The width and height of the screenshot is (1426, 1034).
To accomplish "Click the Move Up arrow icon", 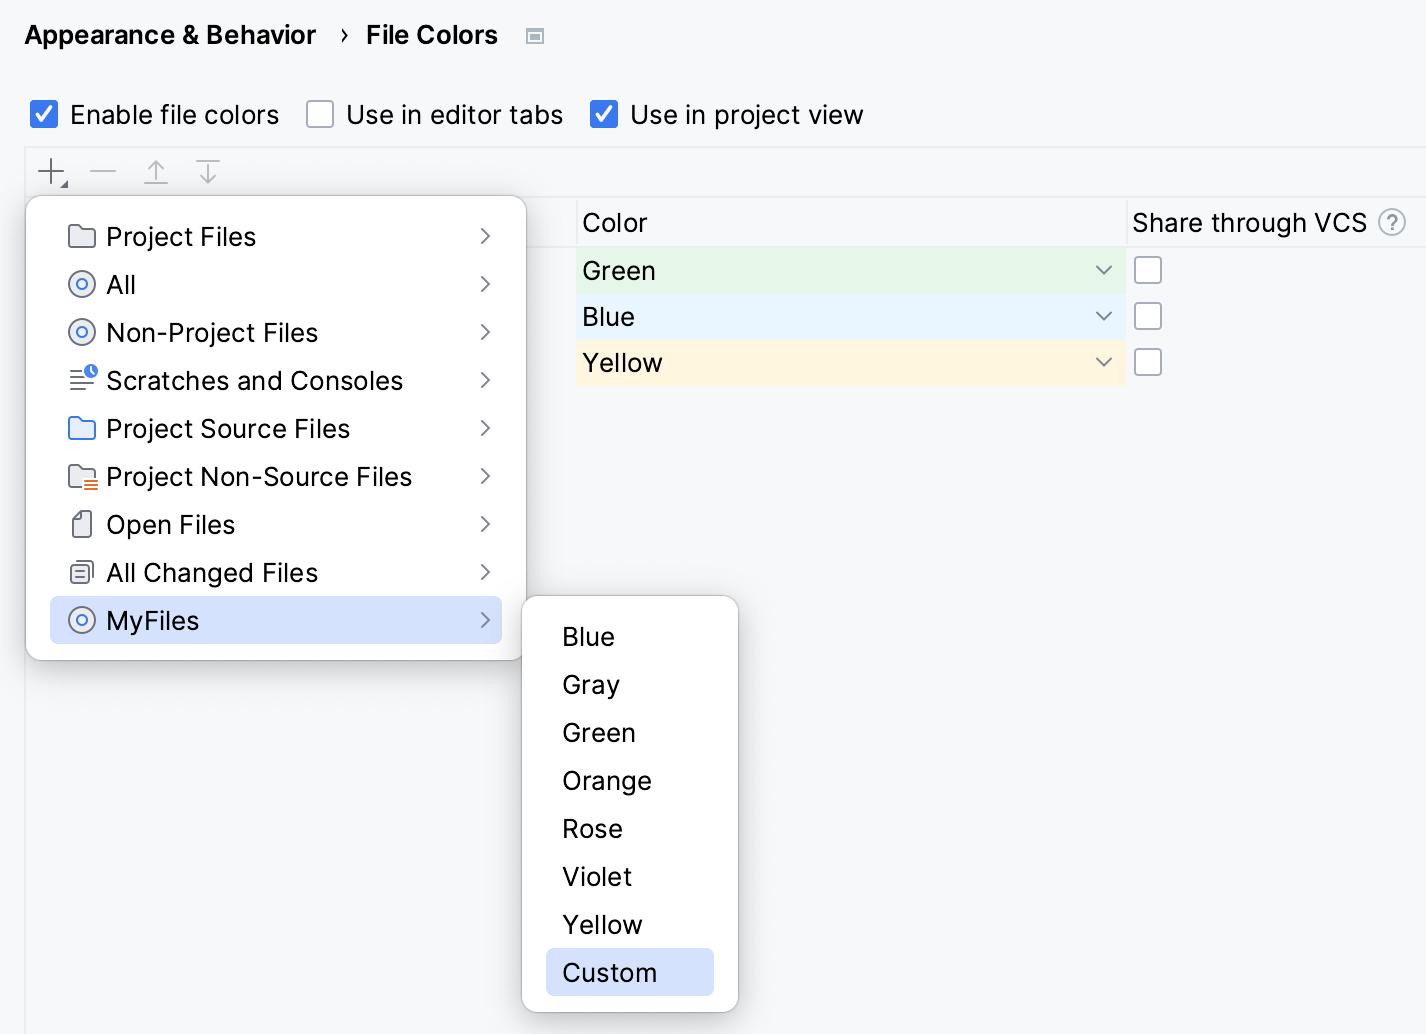I will (156, 172).
